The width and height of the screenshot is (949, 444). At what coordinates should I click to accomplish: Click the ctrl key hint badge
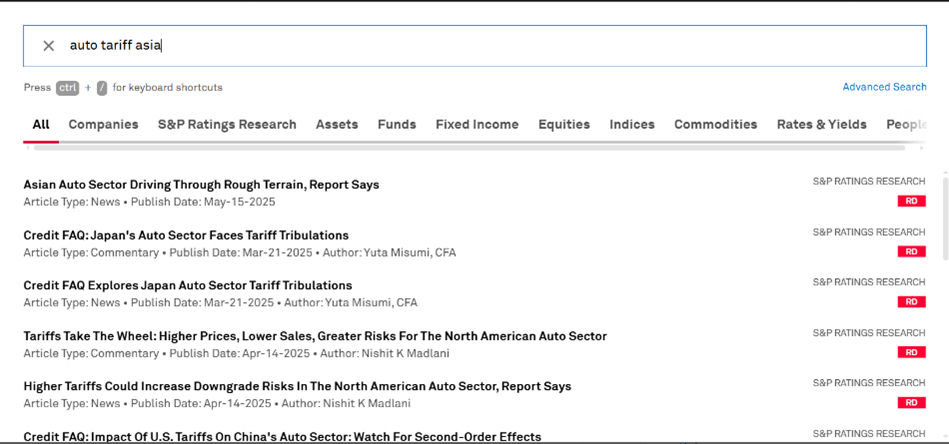click(x=67, y=88)
